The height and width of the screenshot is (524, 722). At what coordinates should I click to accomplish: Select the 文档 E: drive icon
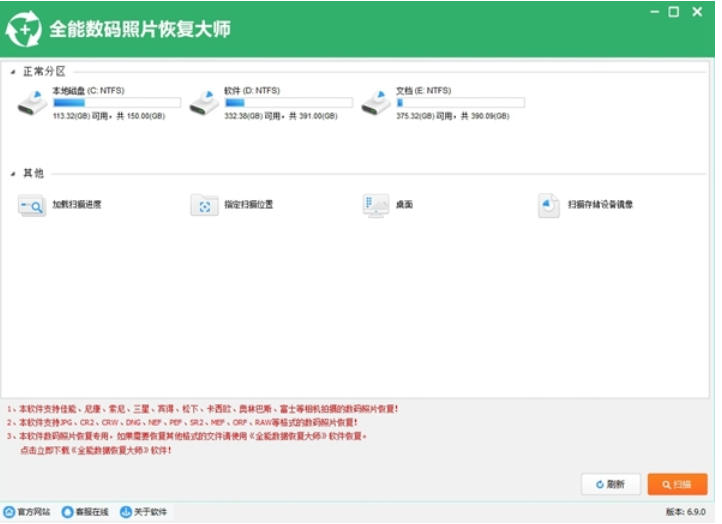[x=376, y=103]
